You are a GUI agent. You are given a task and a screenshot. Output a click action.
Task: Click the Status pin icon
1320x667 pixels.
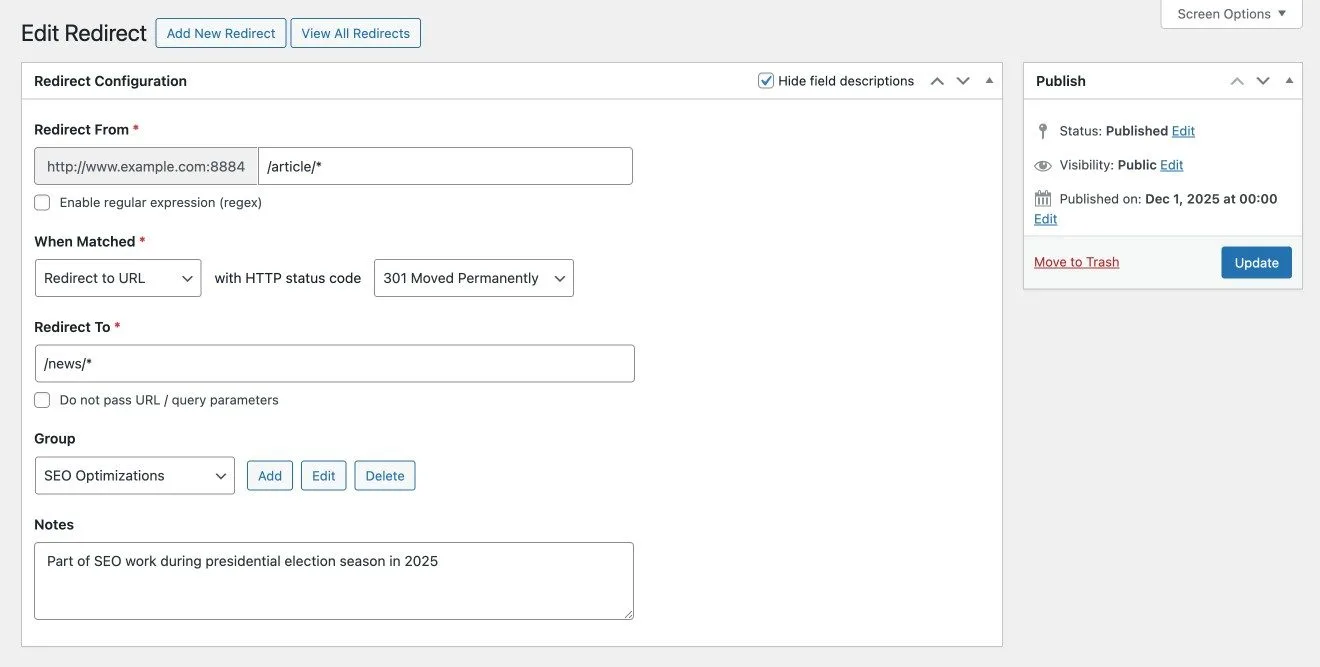(1043, 131)
